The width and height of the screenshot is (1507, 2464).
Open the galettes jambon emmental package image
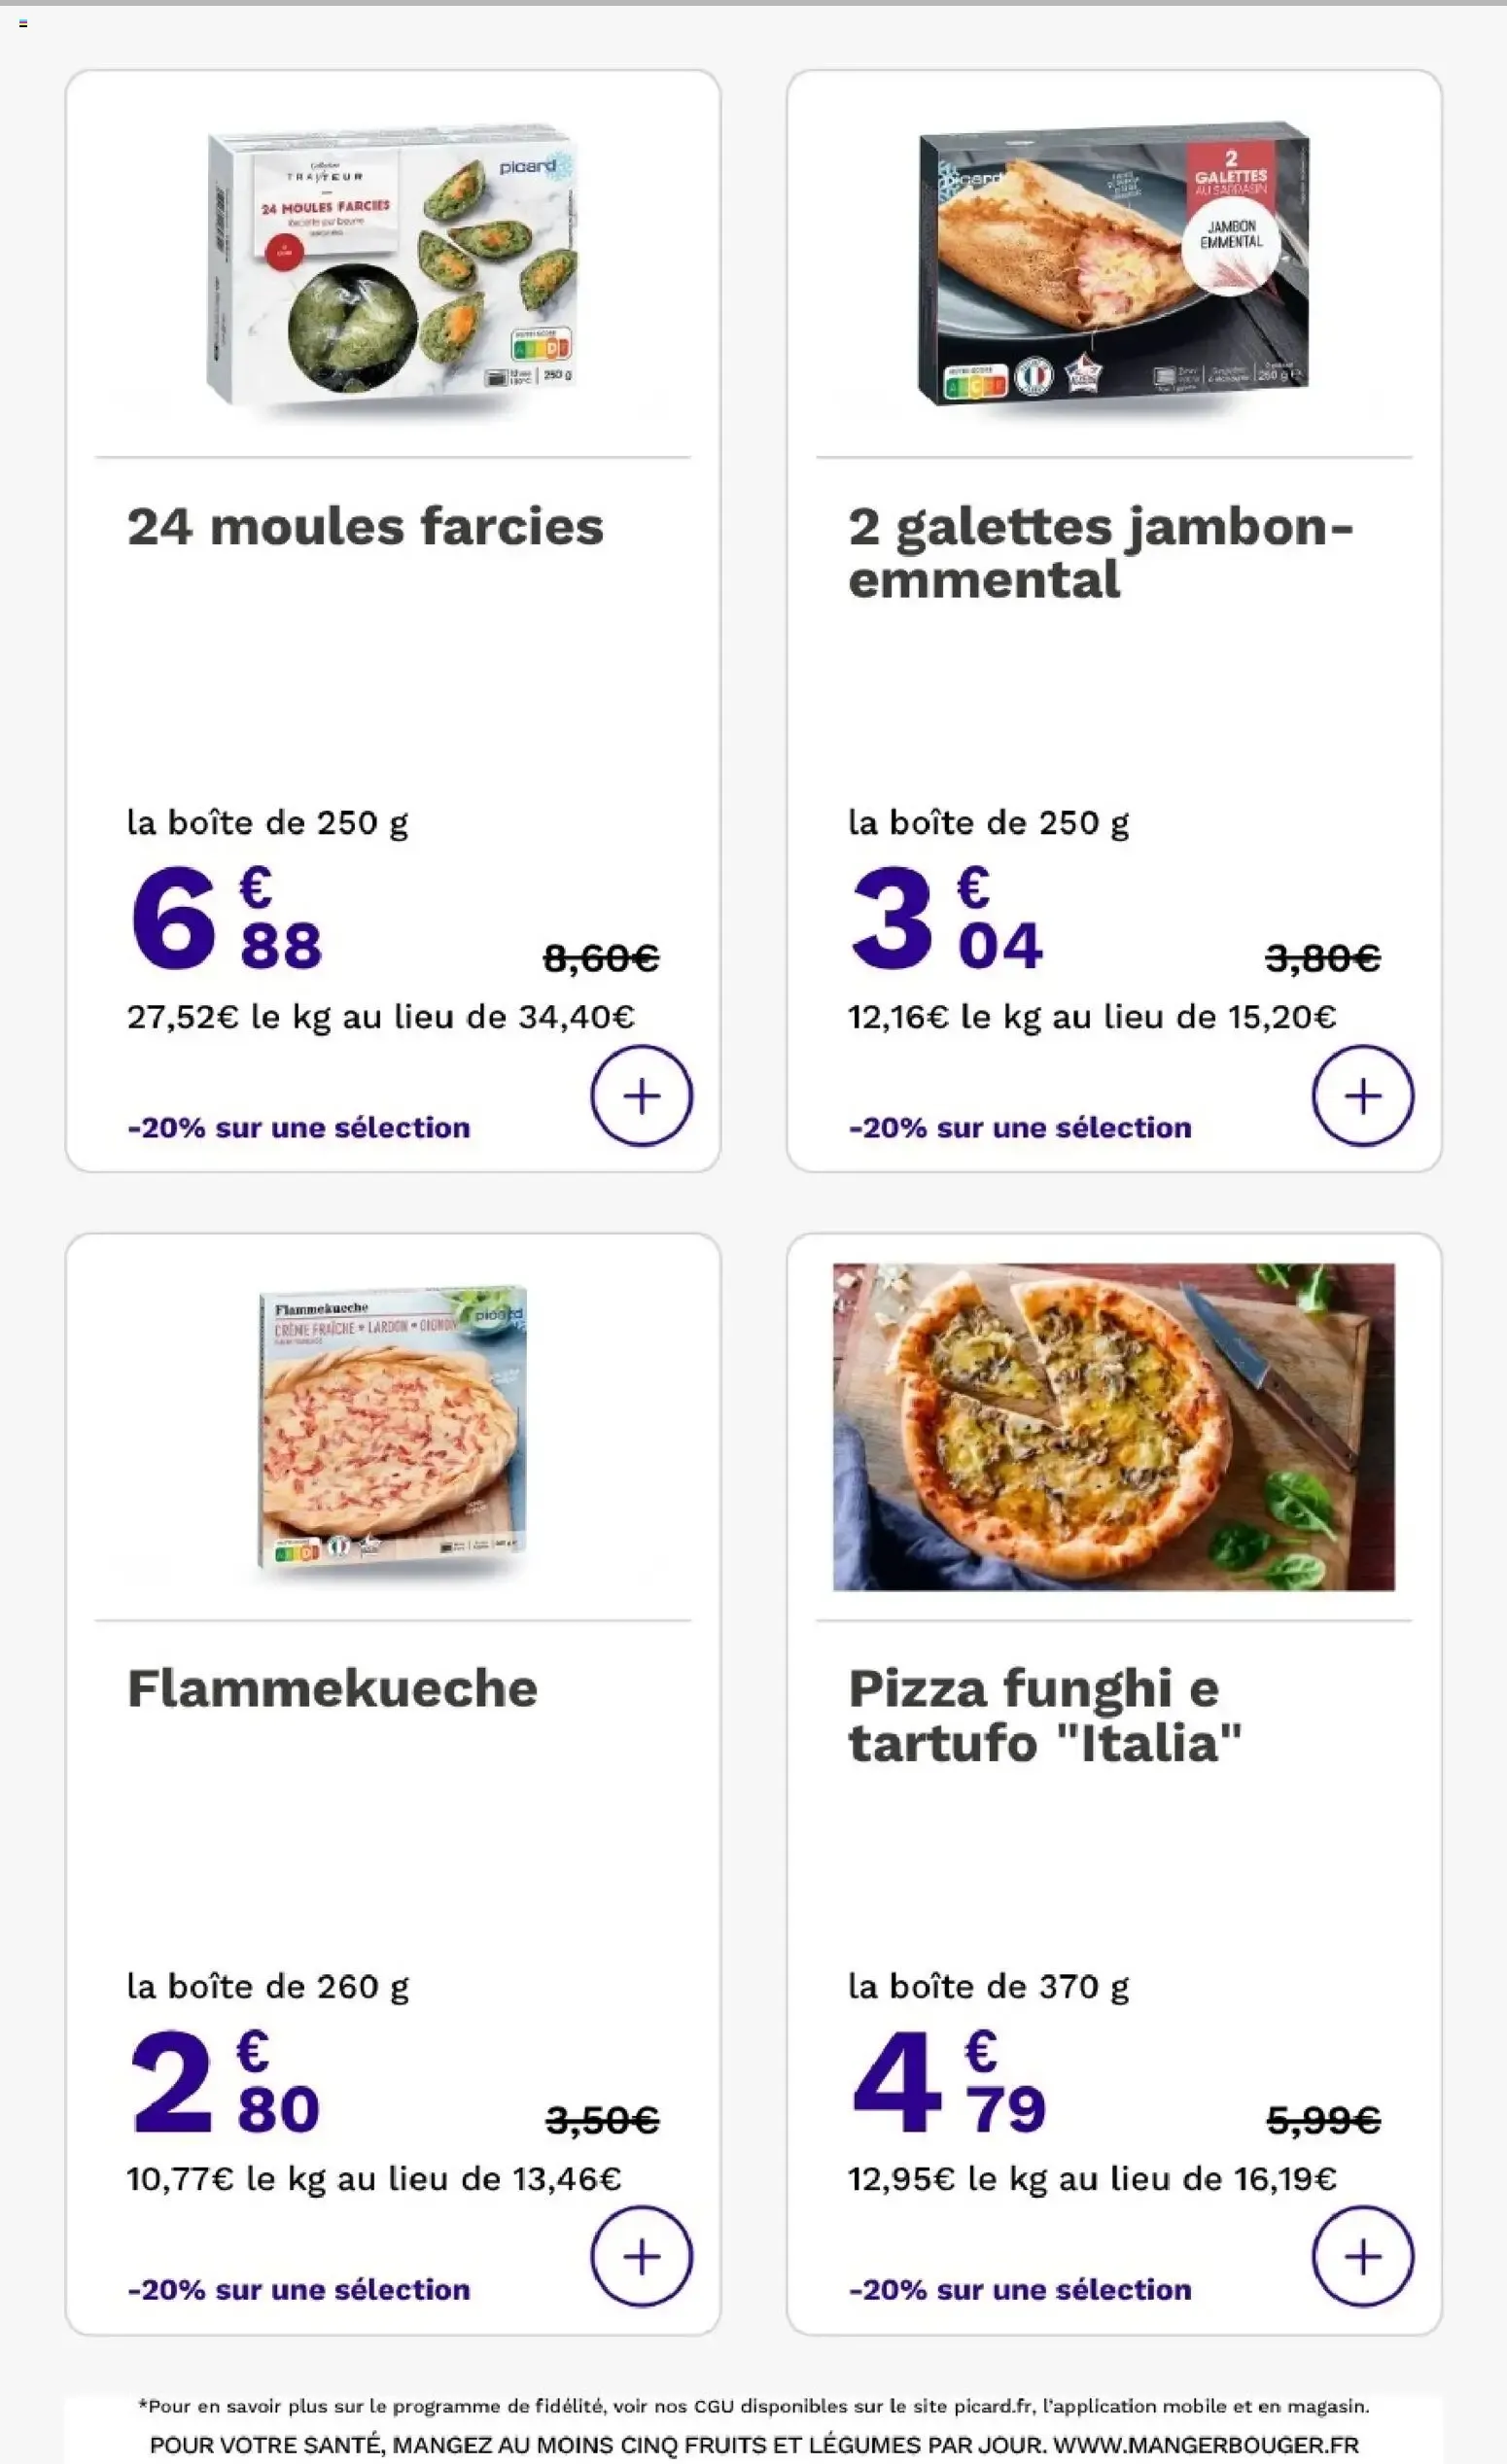(x=1113, y=265)
